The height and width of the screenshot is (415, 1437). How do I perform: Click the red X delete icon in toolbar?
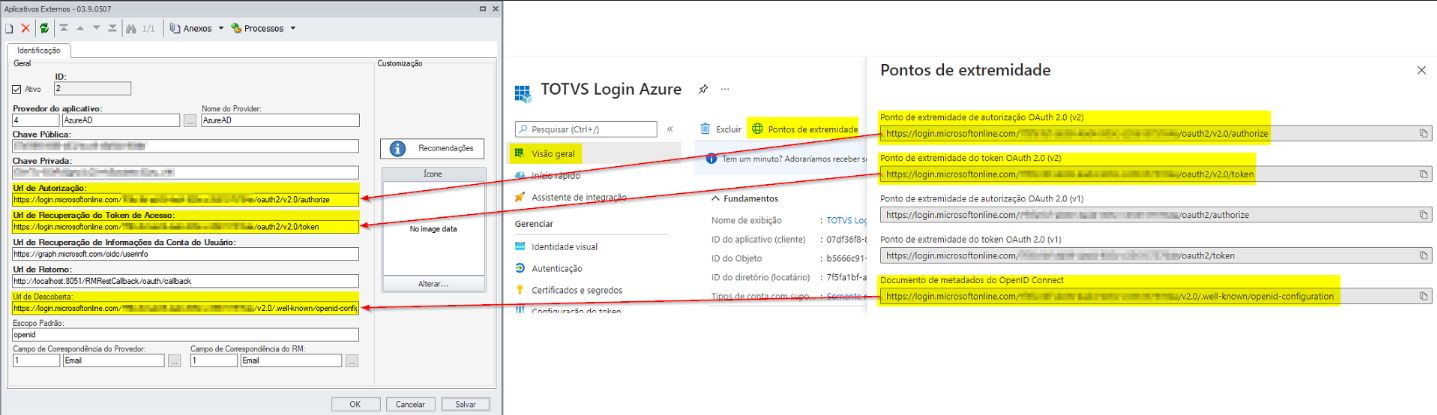[27, 28]
